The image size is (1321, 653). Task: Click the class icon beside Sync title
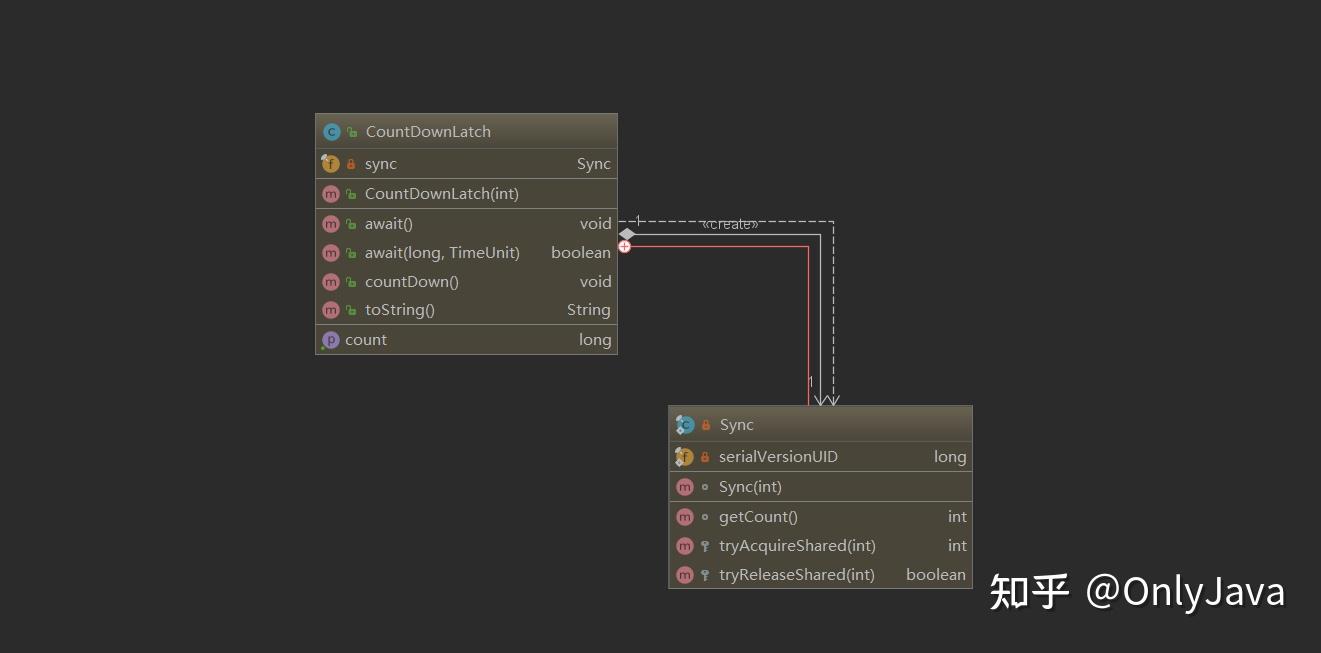[x=685, y=425]
